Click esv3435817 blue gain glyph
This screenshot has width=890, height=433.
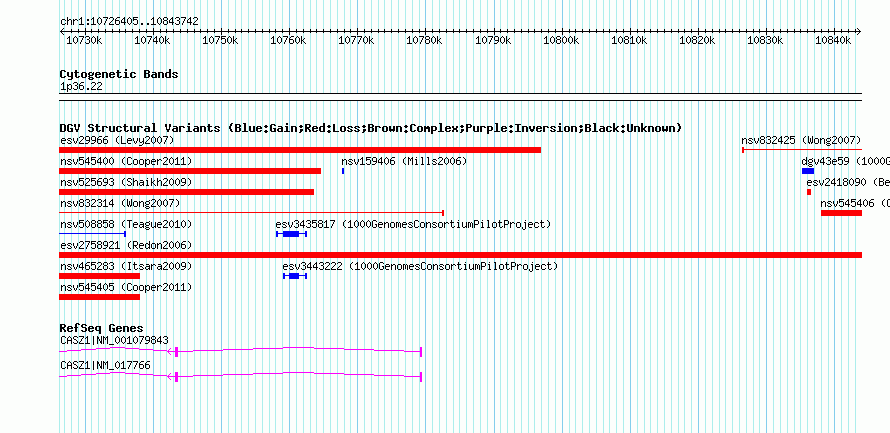291,234
